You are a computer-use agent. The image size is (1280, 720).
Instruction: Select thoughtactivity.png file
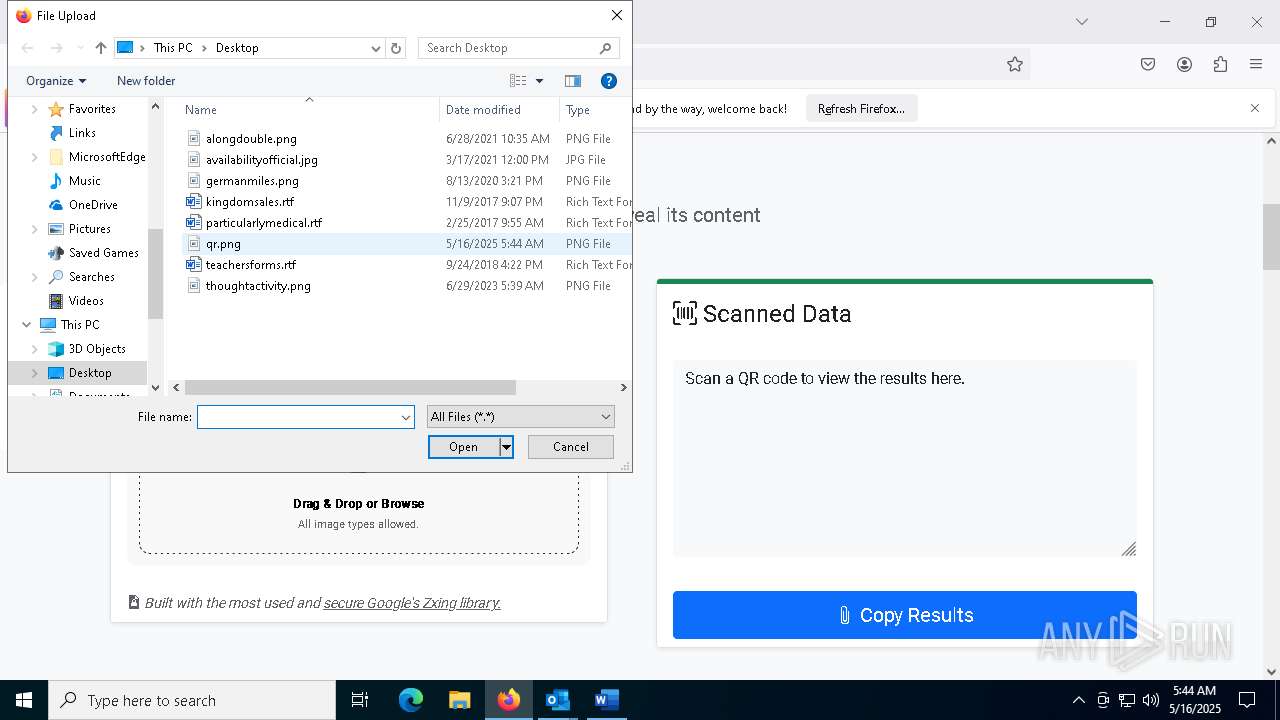click(x=258, y=286)
